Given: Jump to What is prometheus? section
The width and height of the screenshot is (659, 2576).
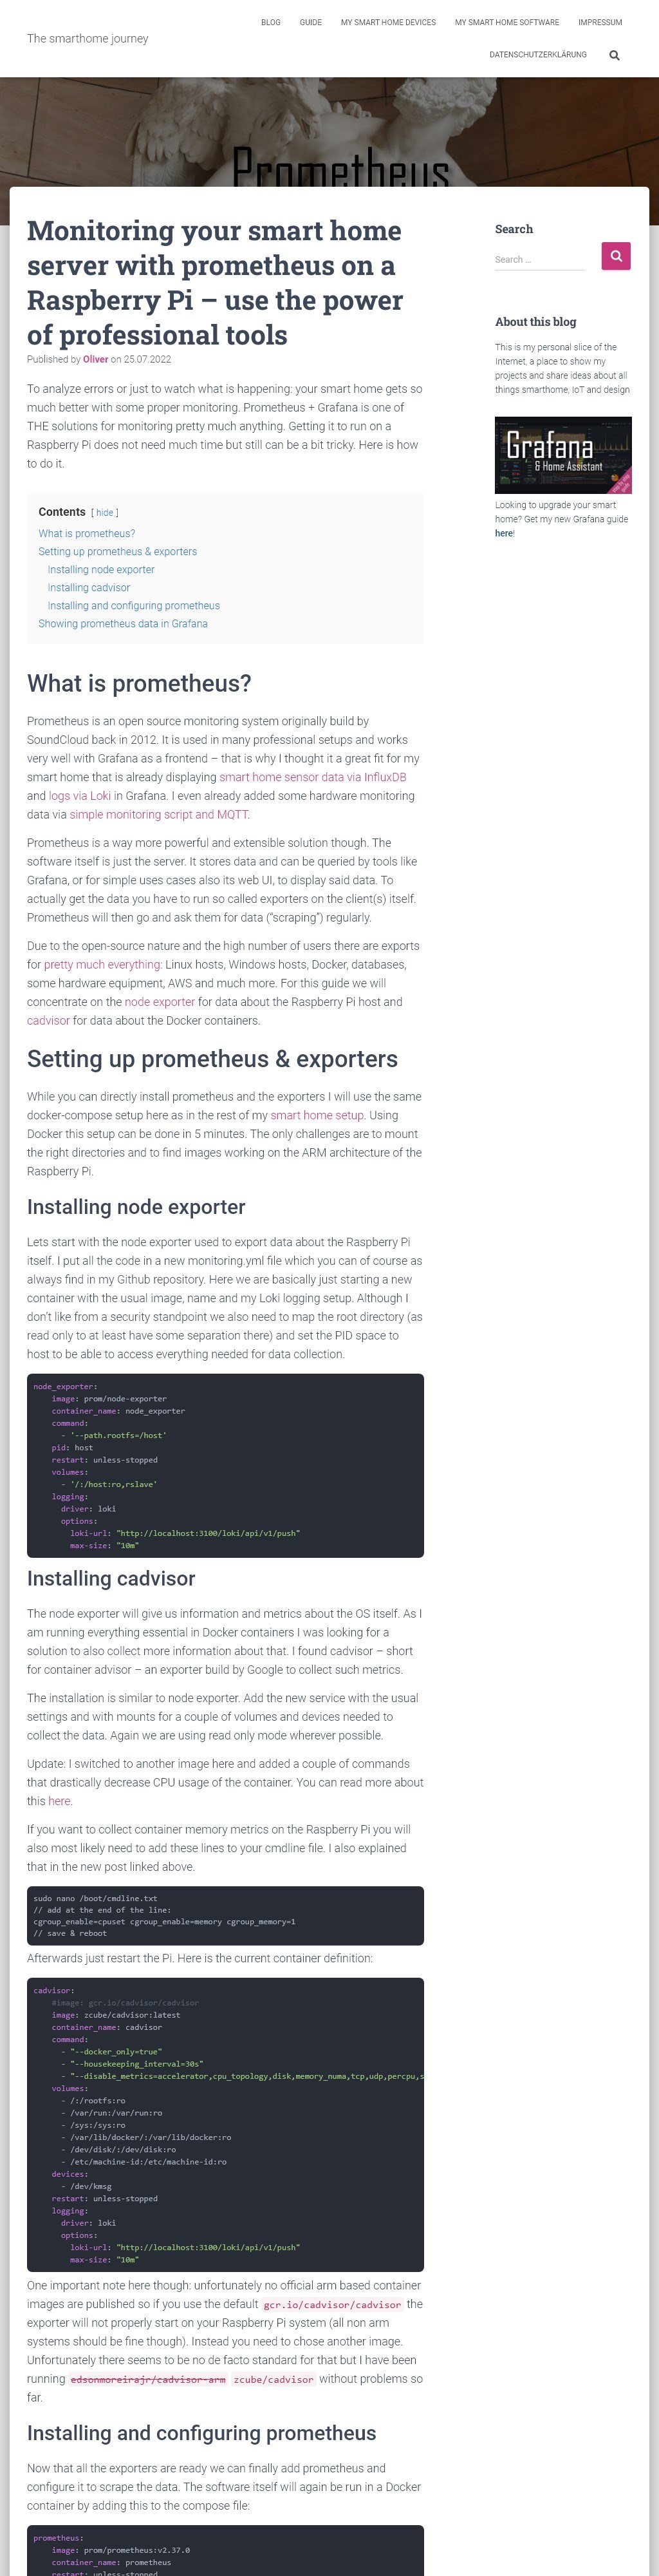Looking at the screenshot, I should point(87,534).
